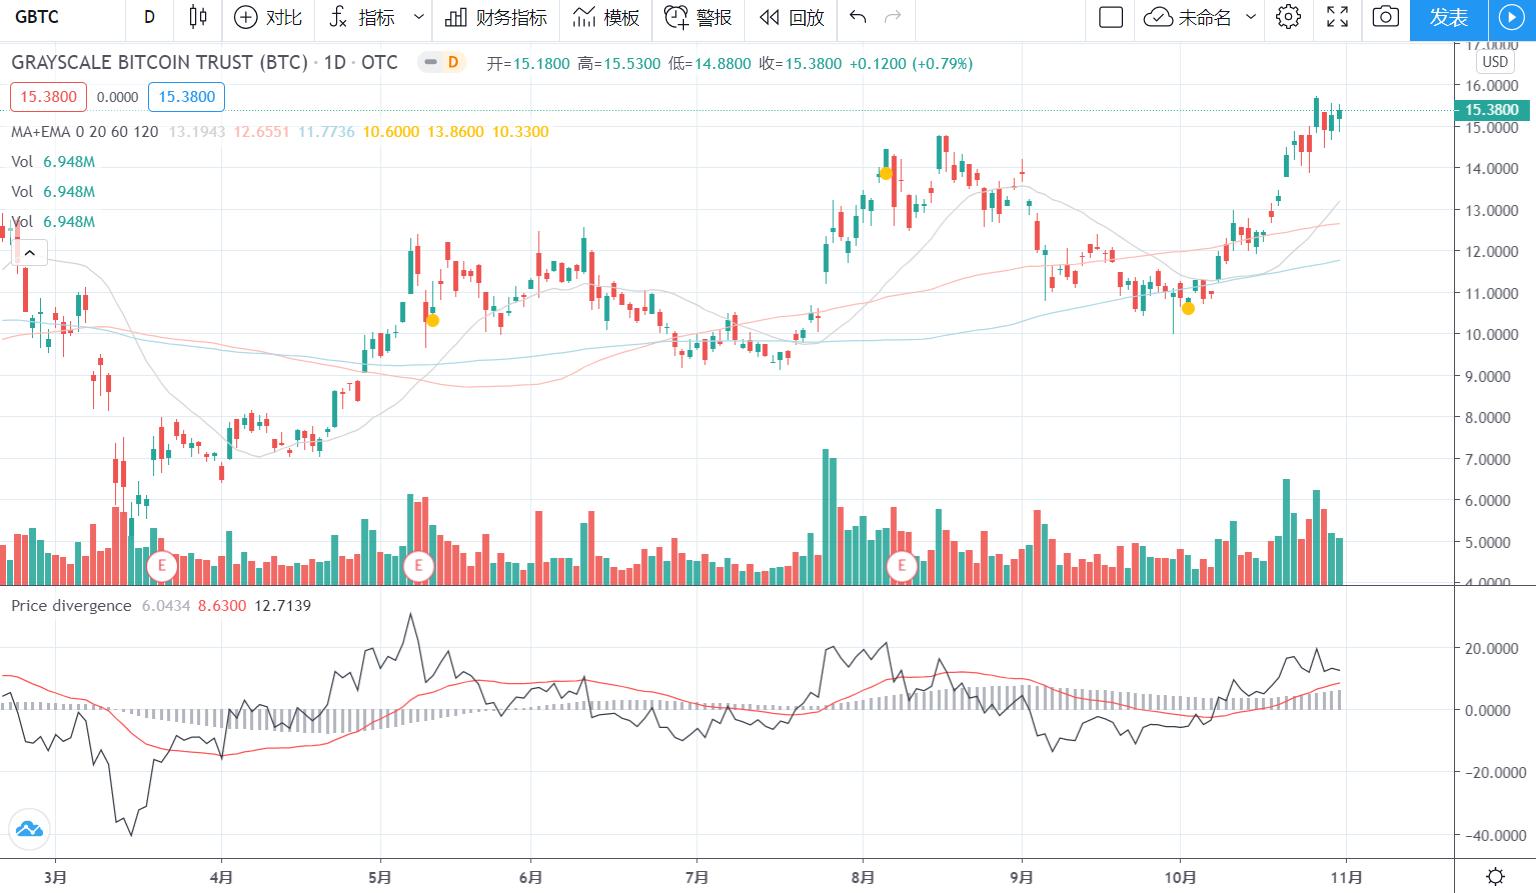Create a new 警报 alert
This screenshot has height=893, width=1536.
tap(698, 17)
